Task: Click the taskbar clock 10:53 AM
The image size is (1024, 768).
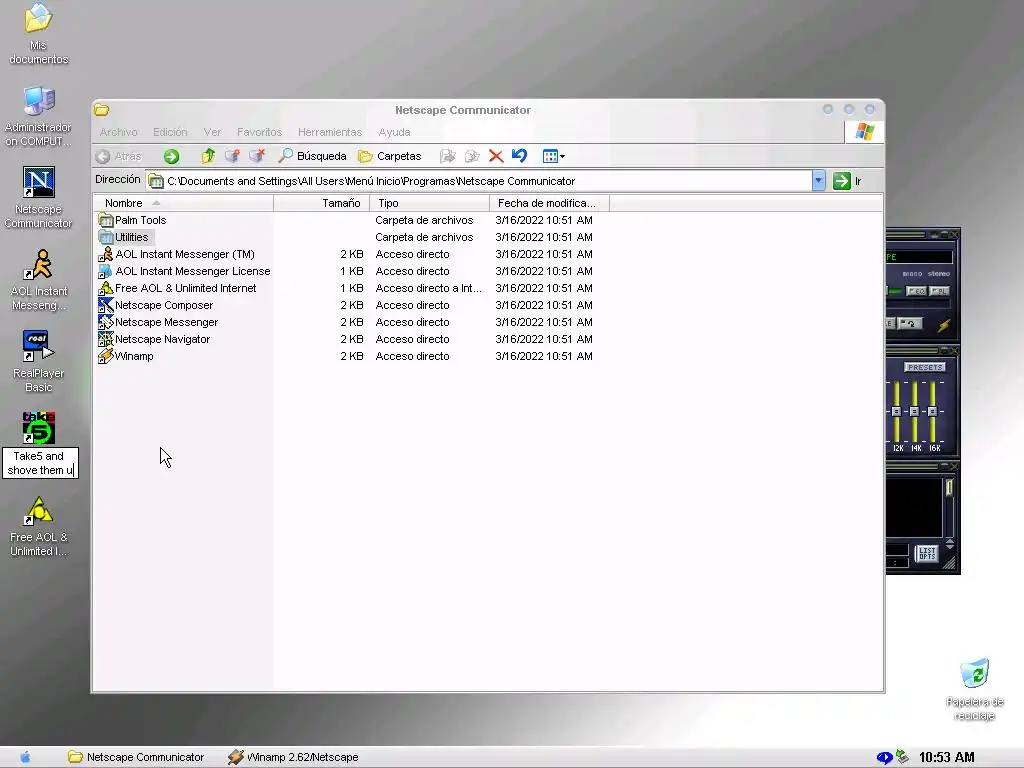Action: click(946, 757)
